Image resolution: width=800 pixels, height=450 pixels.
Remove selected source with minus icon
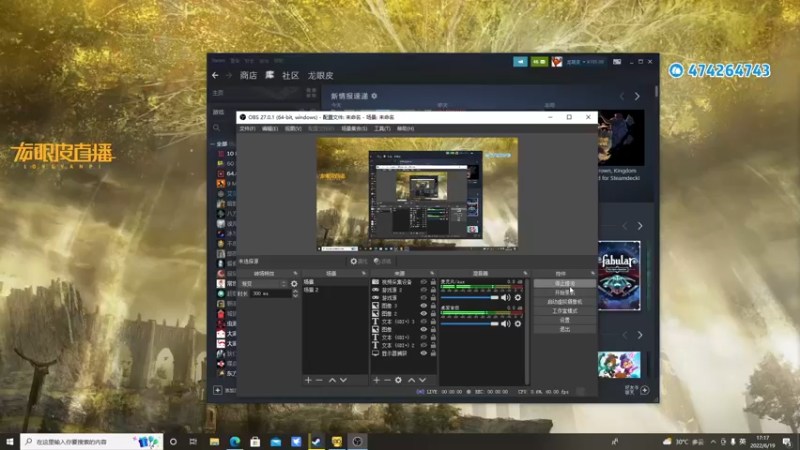click(387, 380)
